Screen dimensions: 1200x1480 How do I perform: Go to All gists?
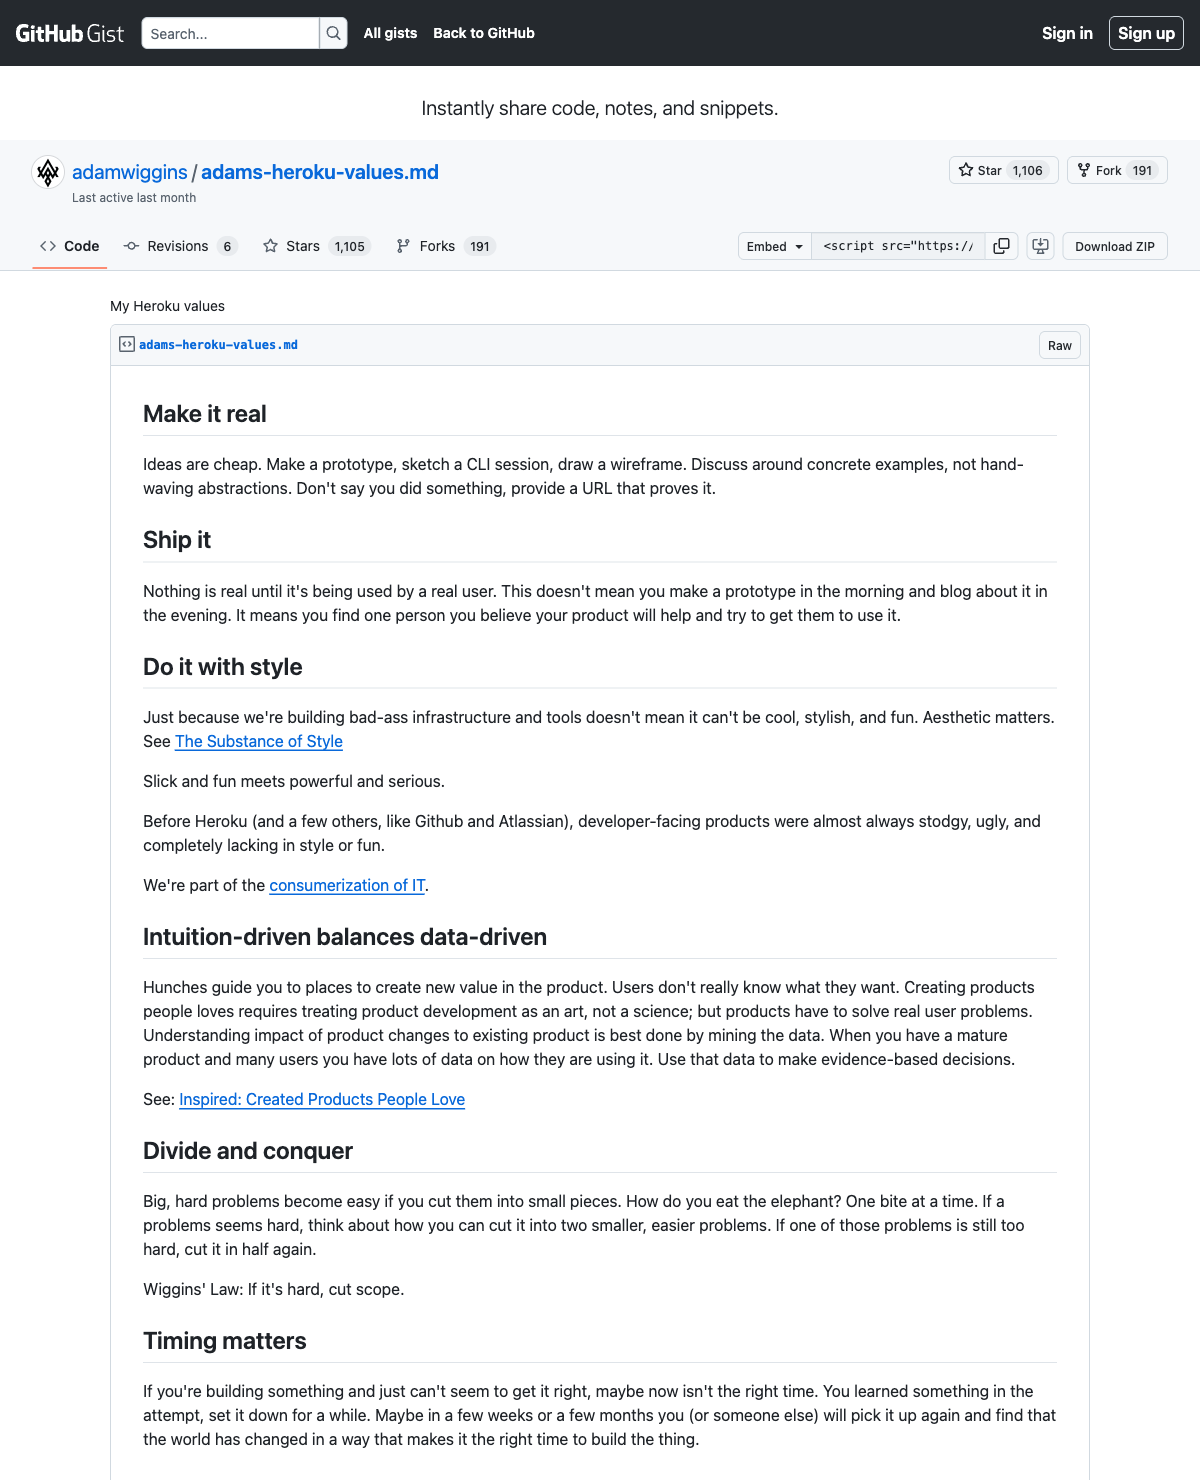[x=390, y=33]
